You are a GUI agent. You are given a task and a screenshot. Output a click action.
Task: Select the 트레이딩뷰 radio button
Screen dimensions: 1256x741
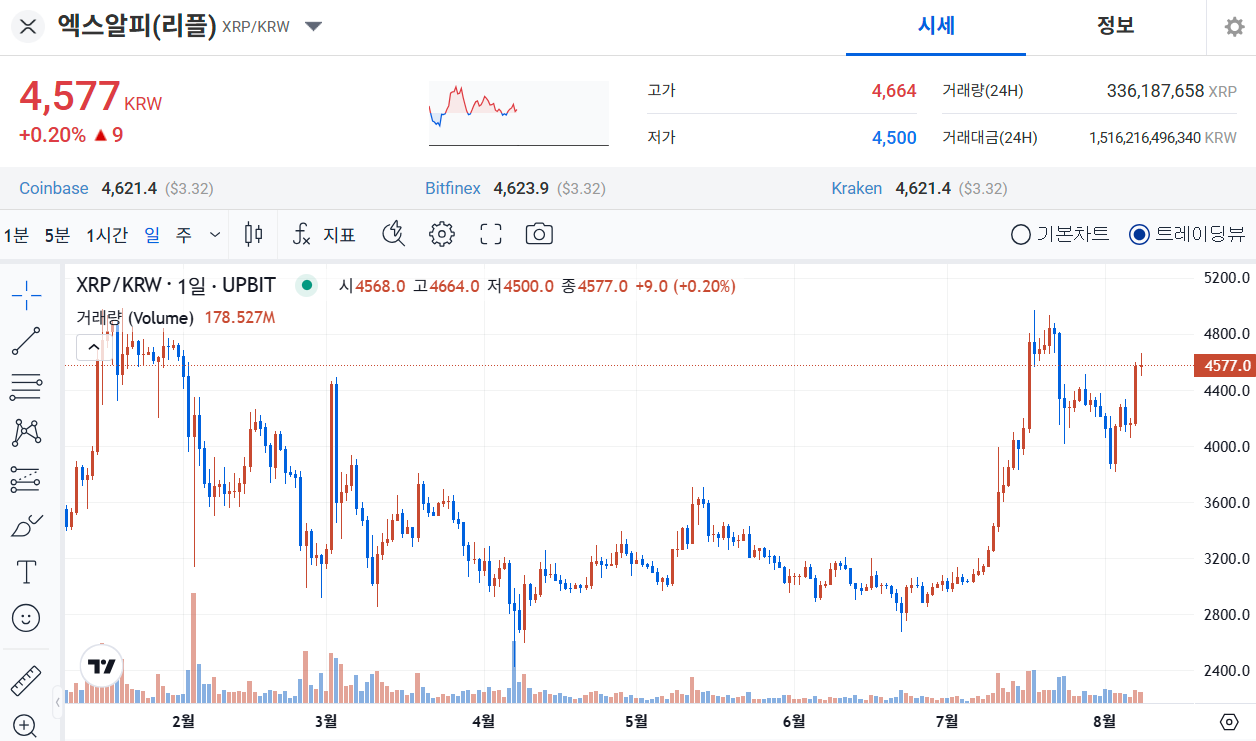click(1139, 235)
